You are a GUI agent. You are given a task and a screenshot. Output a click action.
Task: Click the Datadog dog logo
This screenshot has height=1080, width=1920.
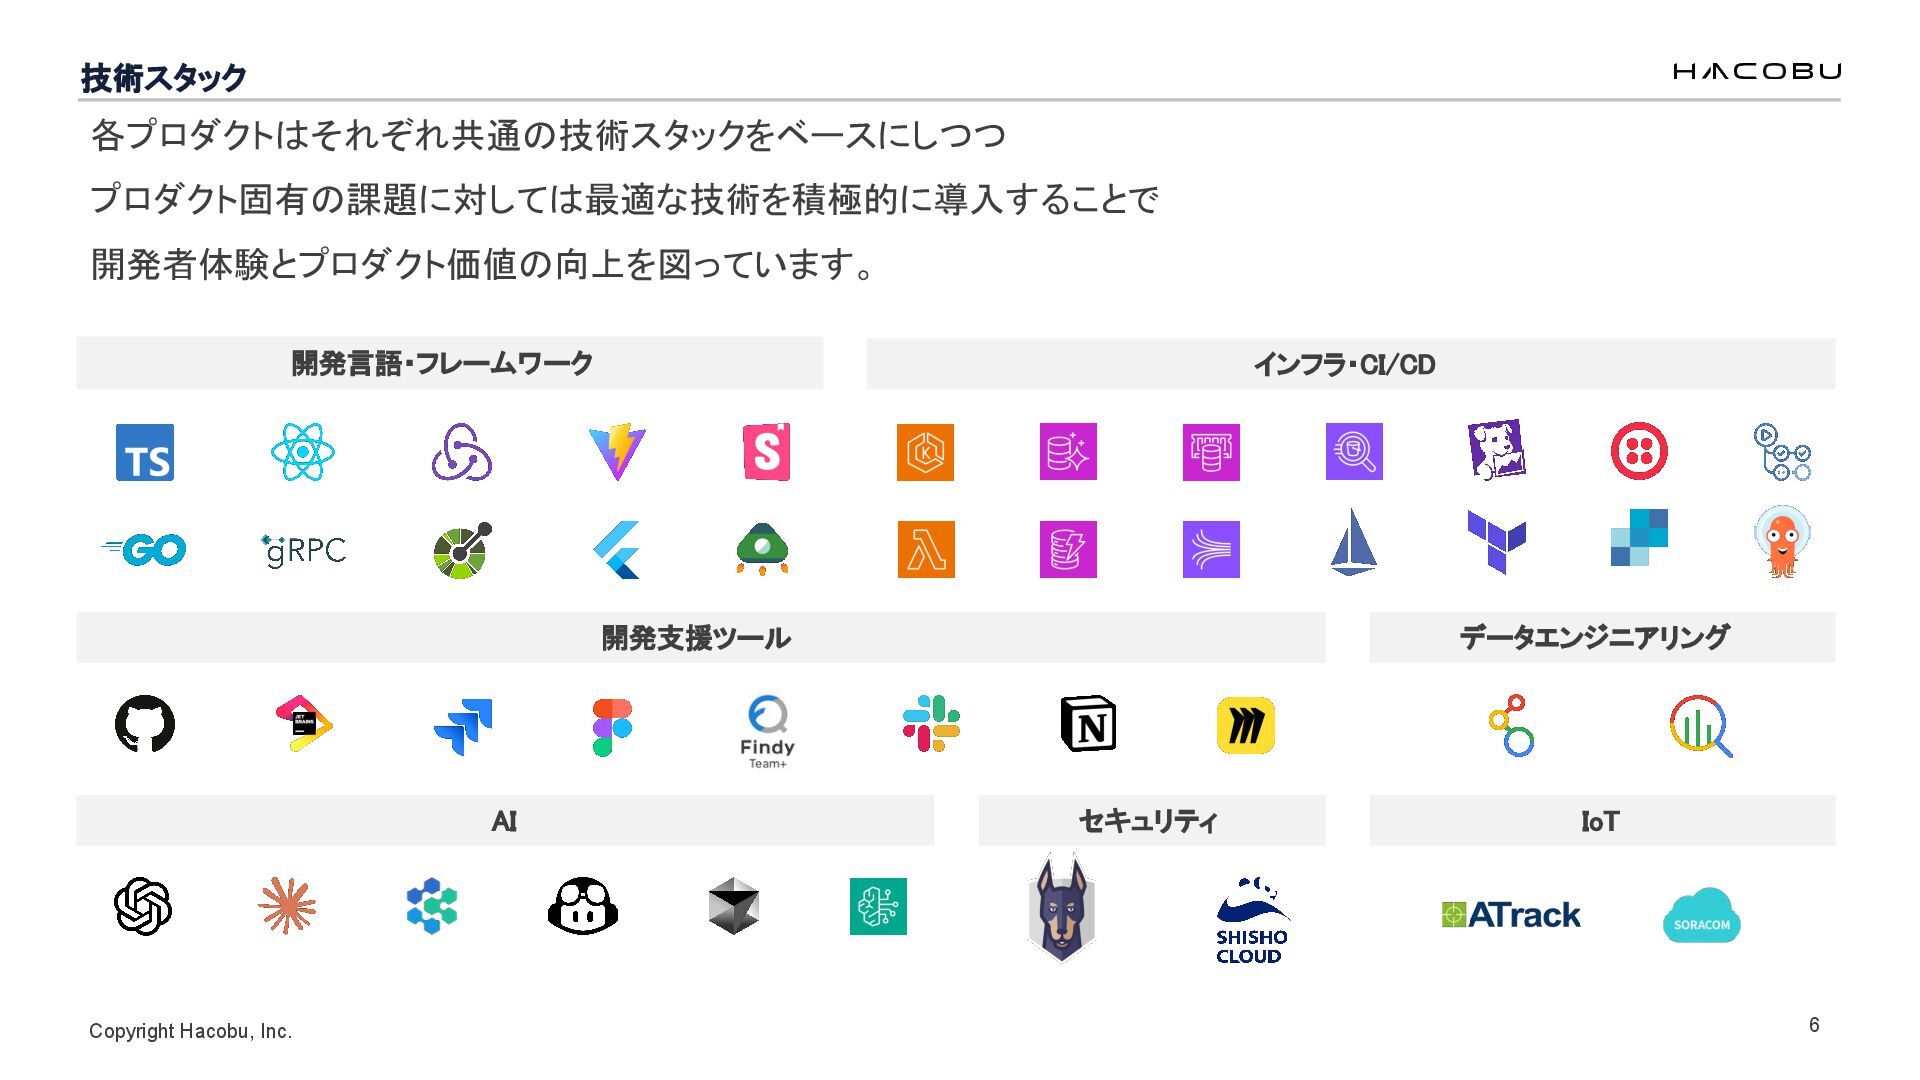(x=1496, y=450)
